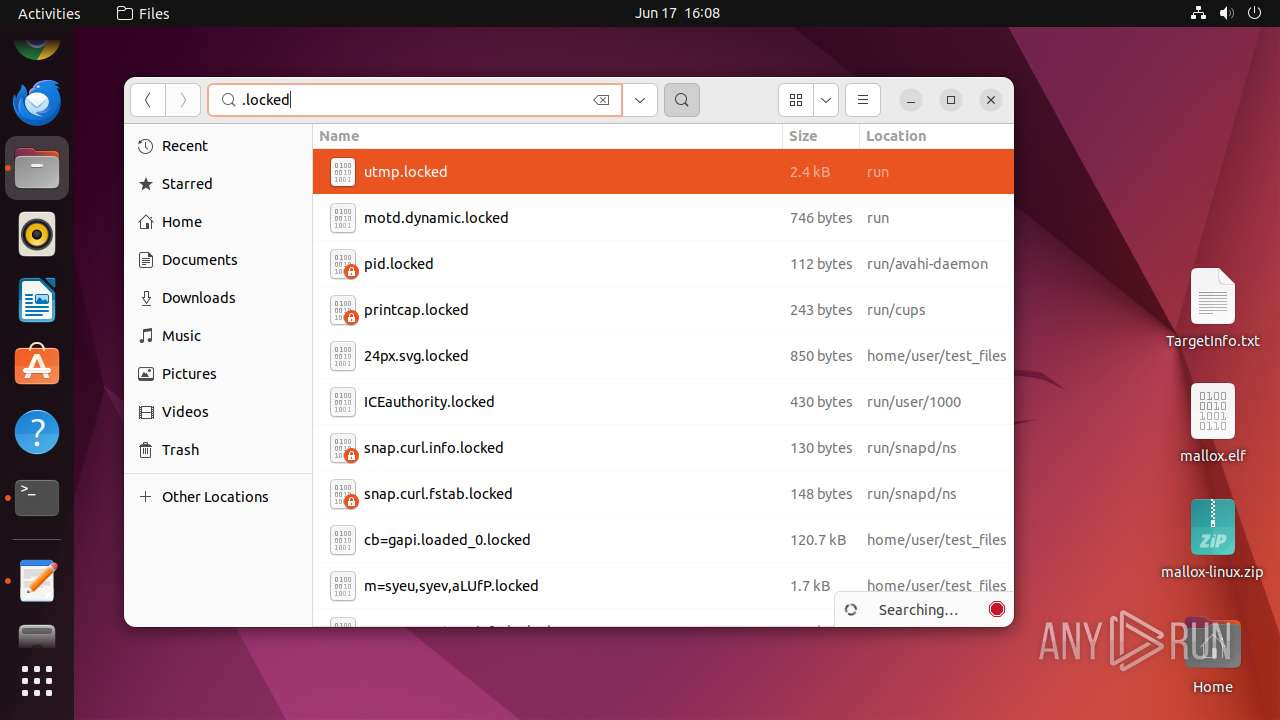Image resolution: width=1280 pixels, height=720 pixels.
Task: Click the motd.dynamic.locked file name
Action: pos(436,218)
